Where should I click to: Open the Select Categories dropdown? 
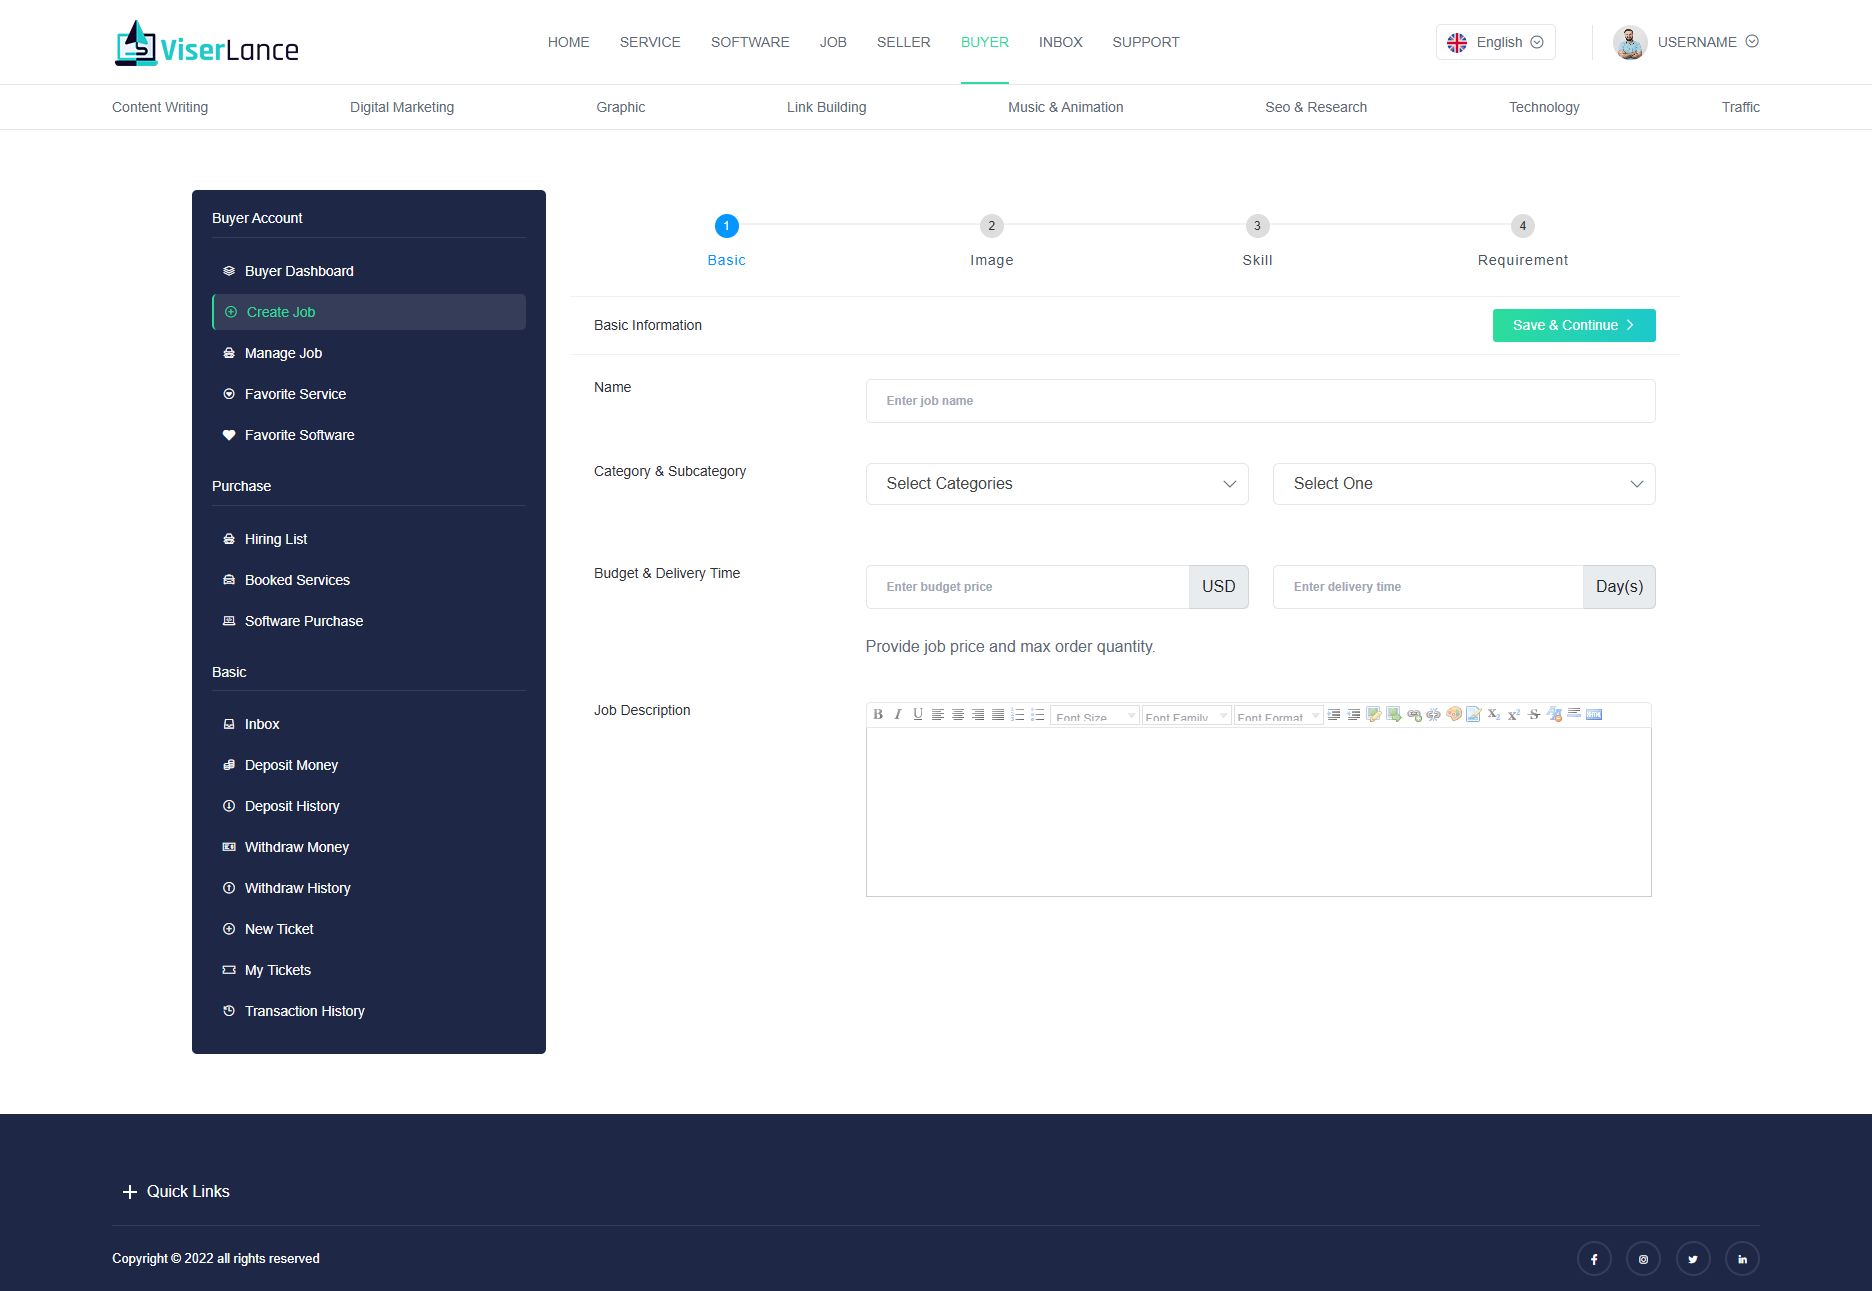click(x=1057, y=484)
